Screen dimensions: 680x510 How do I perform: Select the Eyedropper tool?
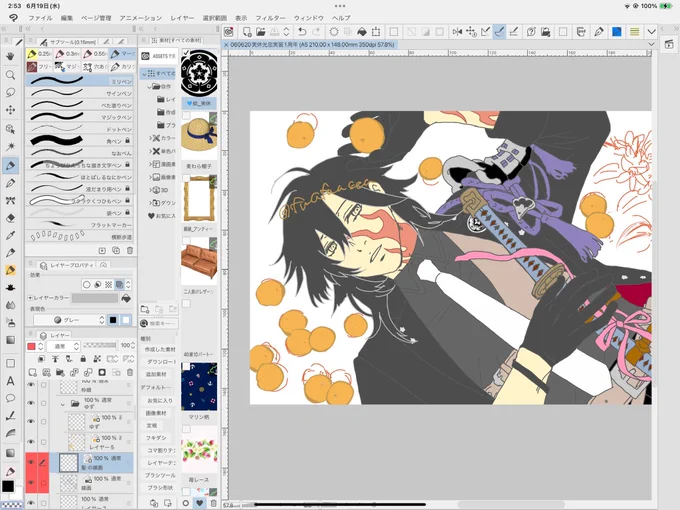click(10, 235)
